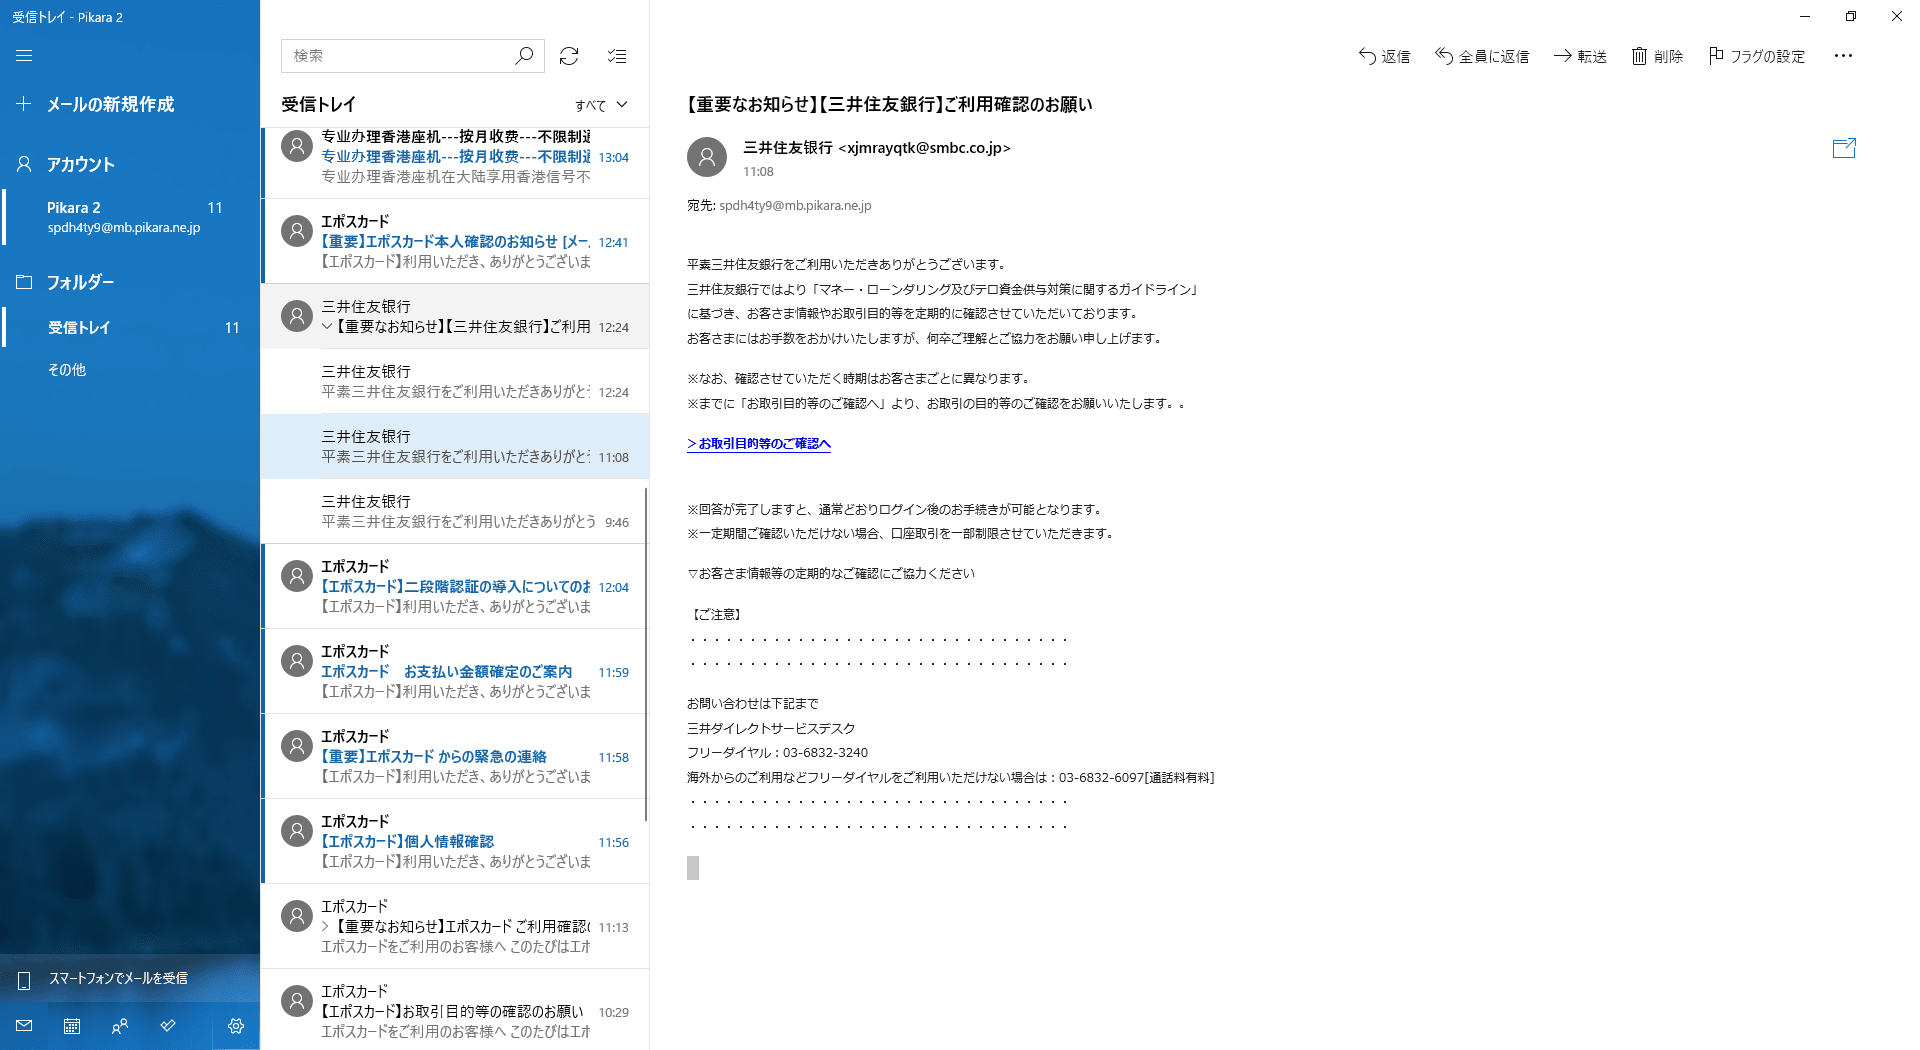Click avatar of エポスカード 12:41 email
Image resolution: width=1920 pixels, height=1050 pixels.
pyautogui.click(x=297, y=231)
